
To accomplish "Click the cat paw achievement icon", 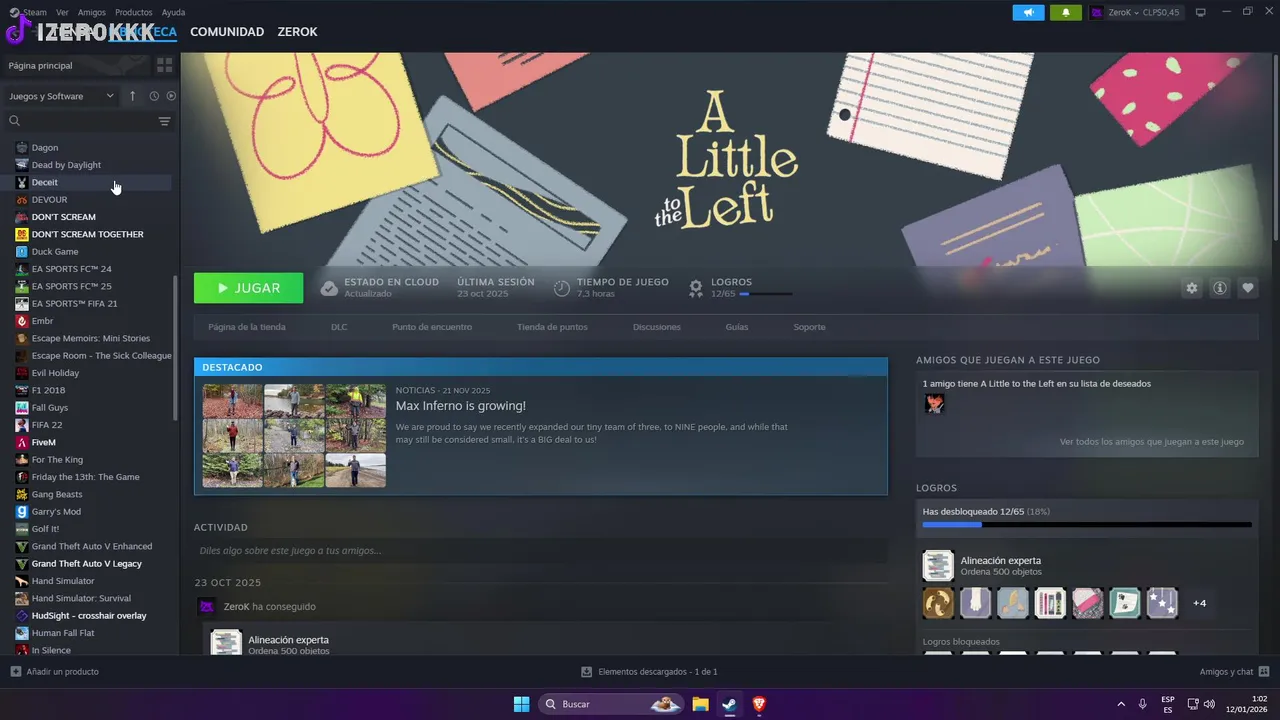I will [975, 603].
